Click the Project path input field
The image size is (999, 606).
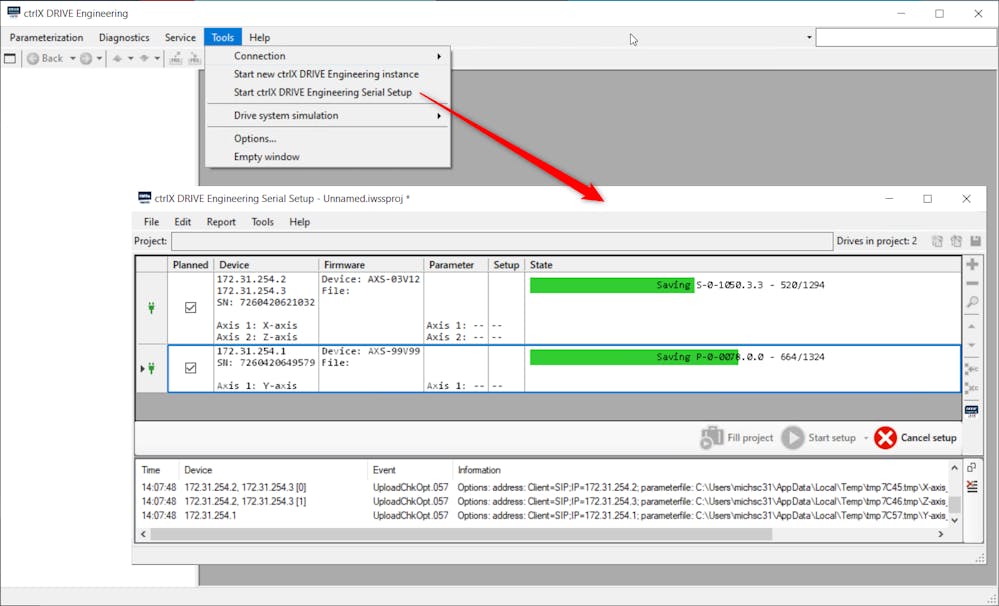[501, 241]
